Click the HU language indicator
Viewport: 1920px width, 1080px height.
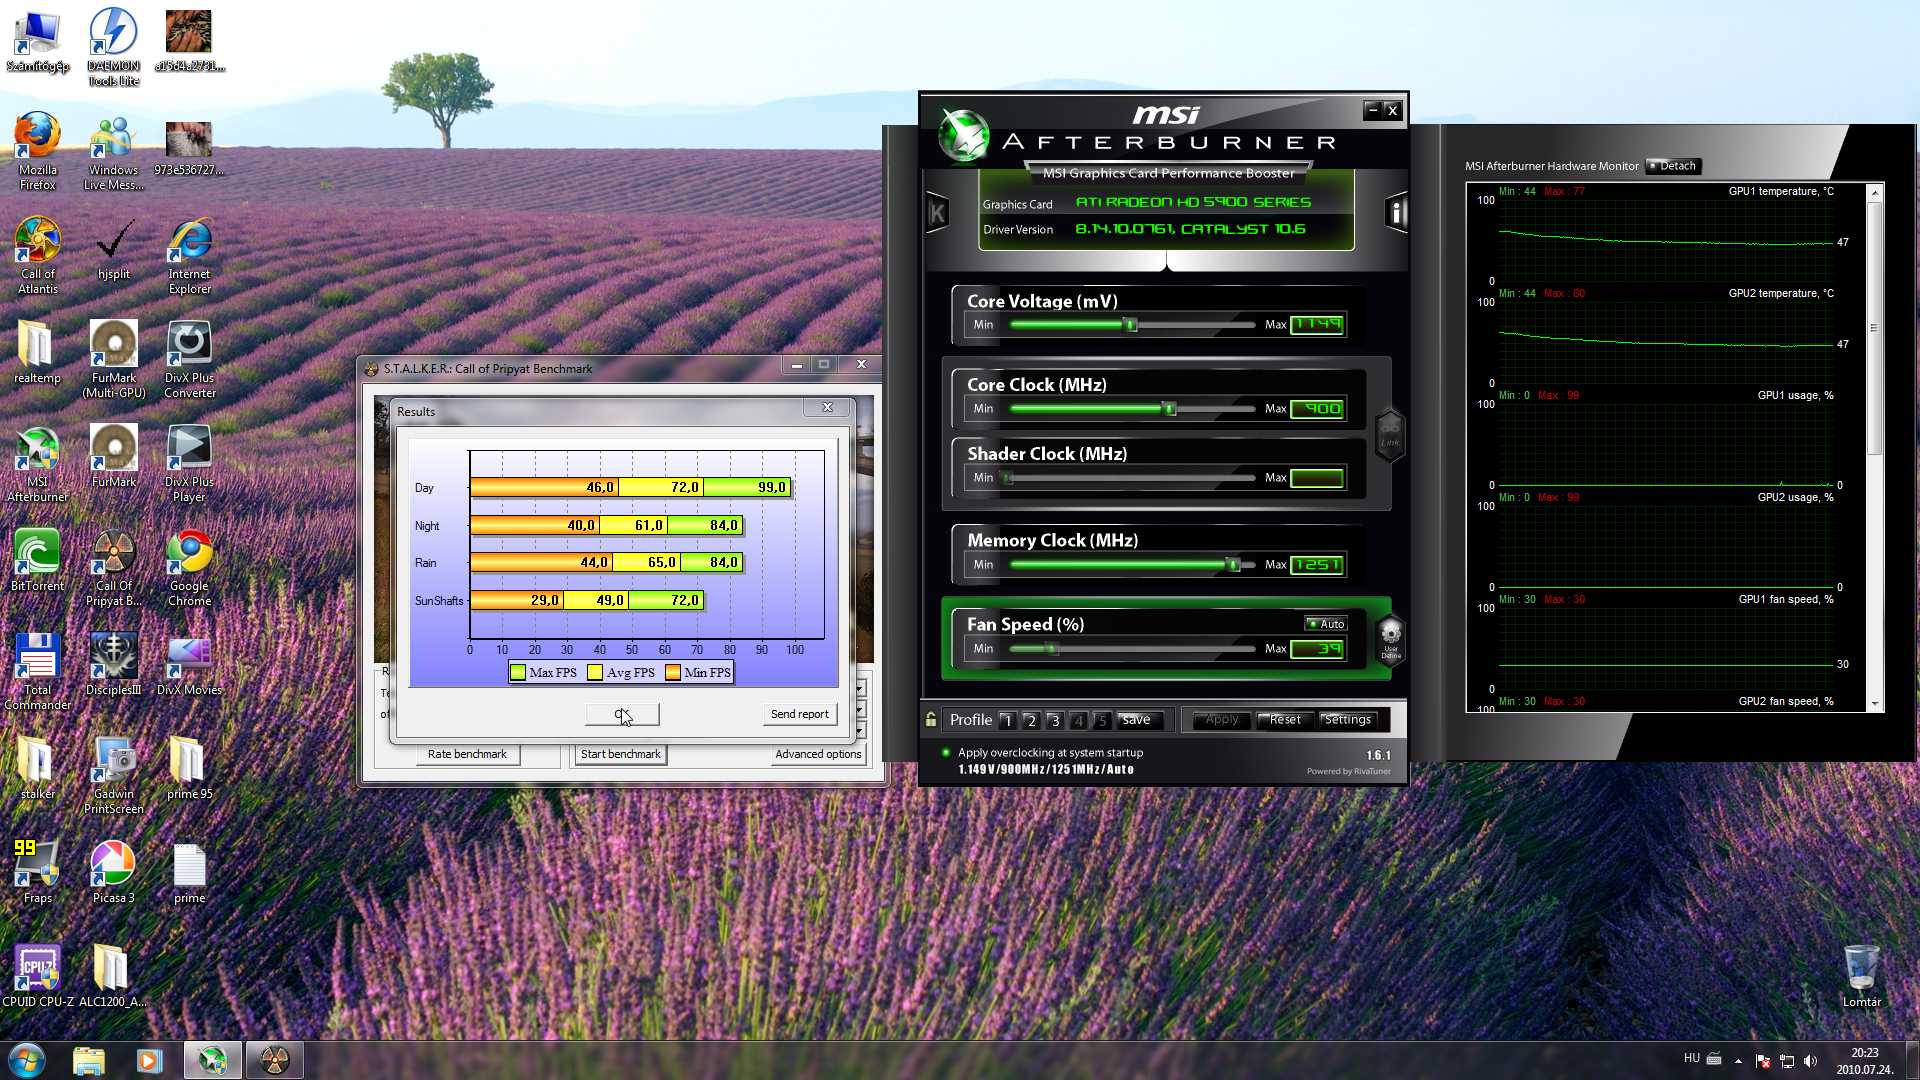pyautogui.click(x=1691, y=1058)
